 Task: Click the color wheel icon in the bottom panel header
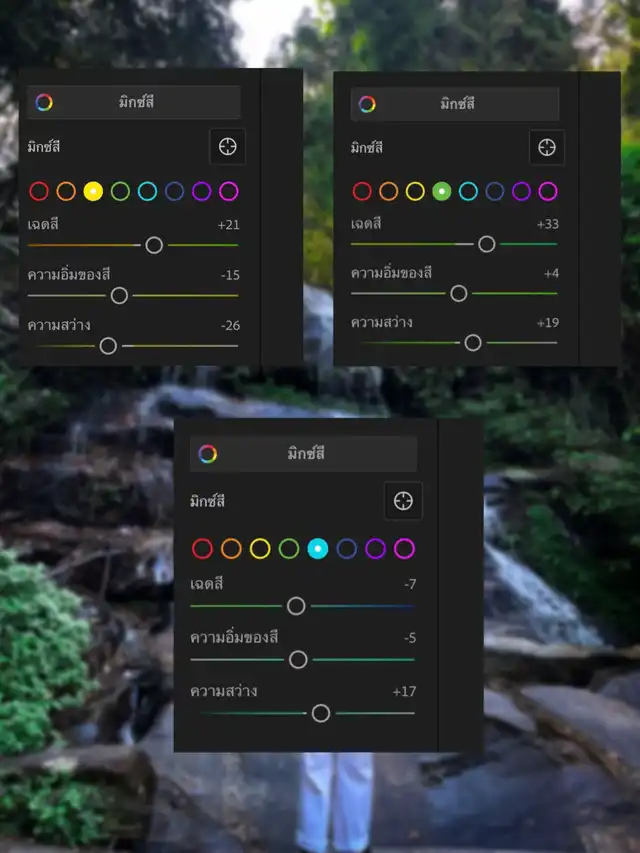(207, 453)
